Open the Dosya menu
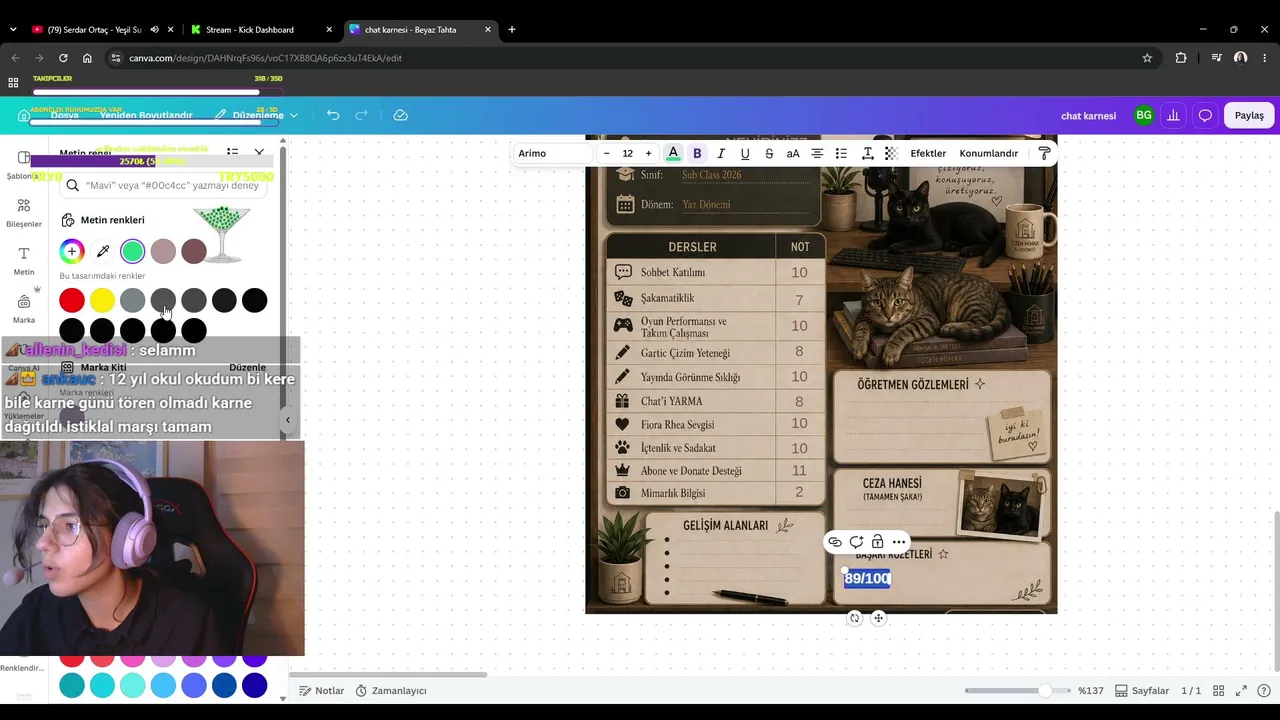1280x720 pixels. pyautogui.click(x=64, y=115)
